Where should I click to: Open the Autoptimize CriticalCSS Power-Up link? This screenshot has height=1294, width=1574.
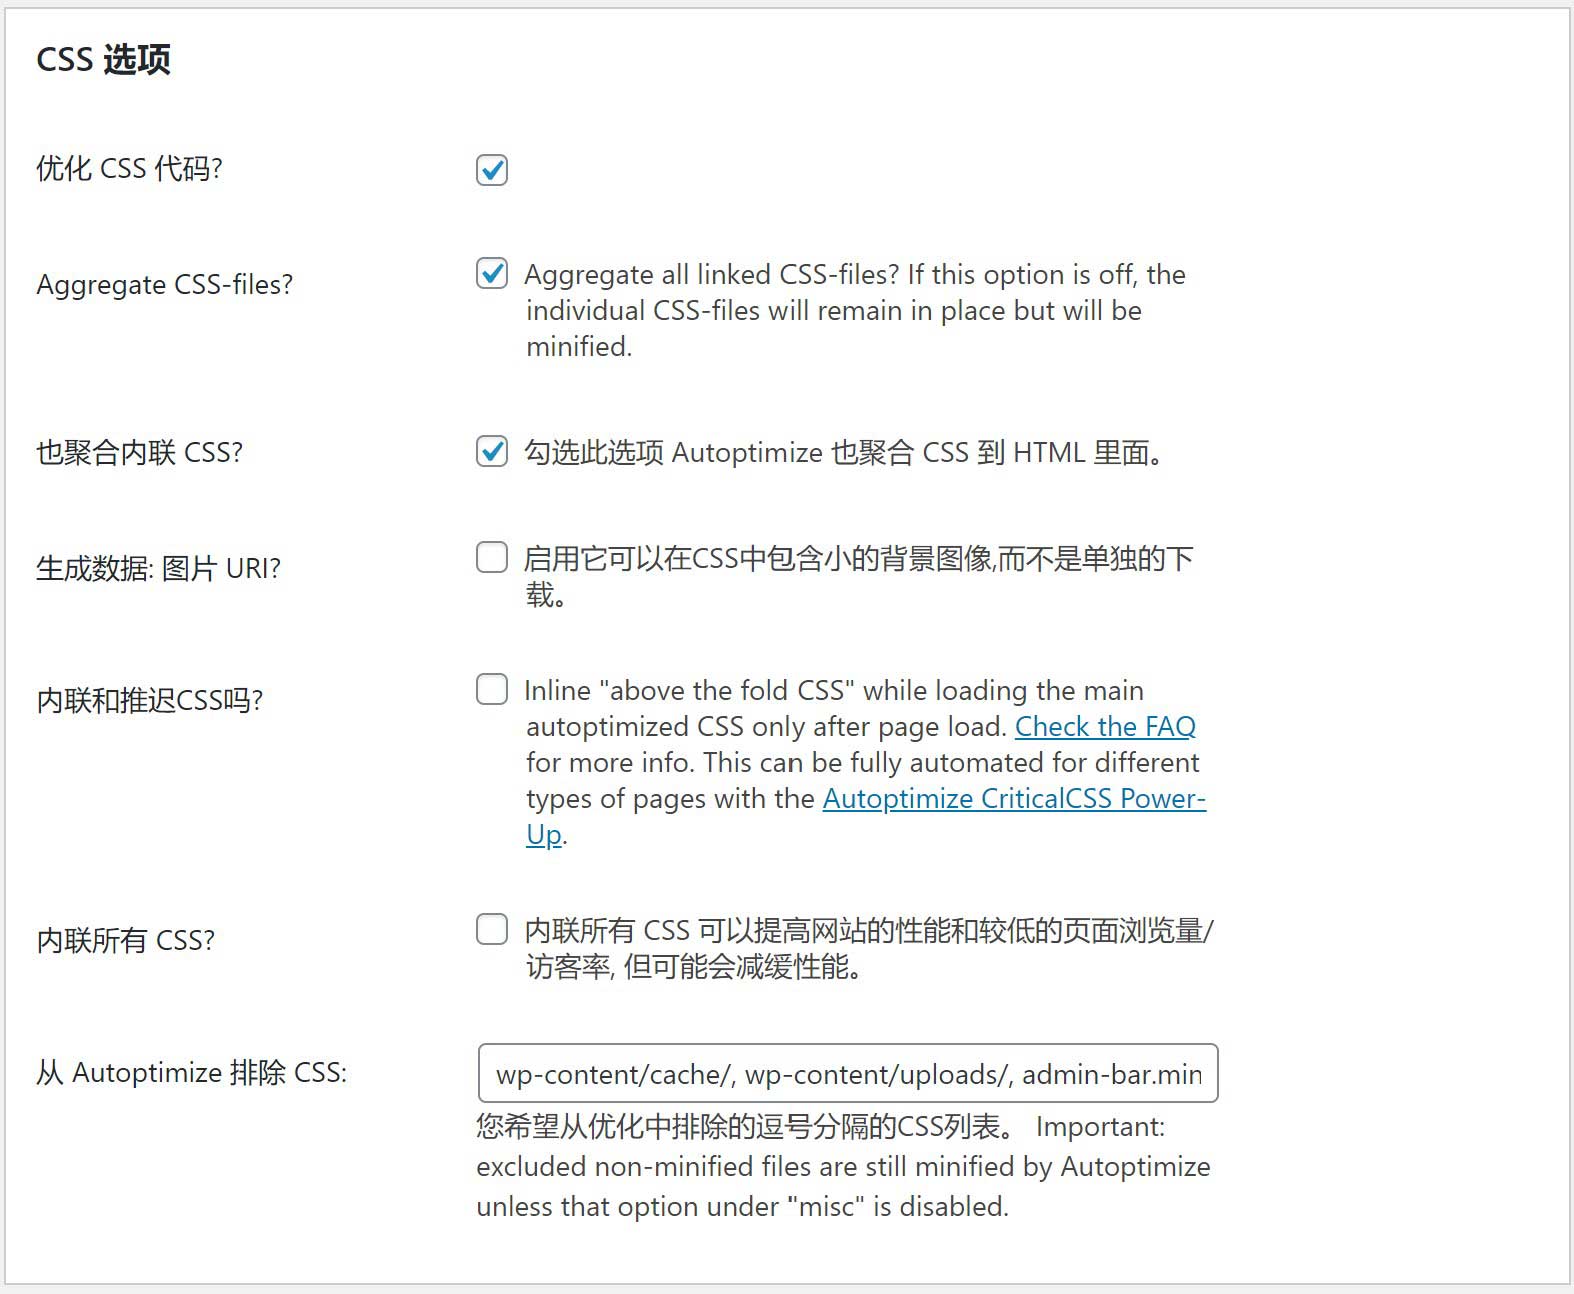1013,799
